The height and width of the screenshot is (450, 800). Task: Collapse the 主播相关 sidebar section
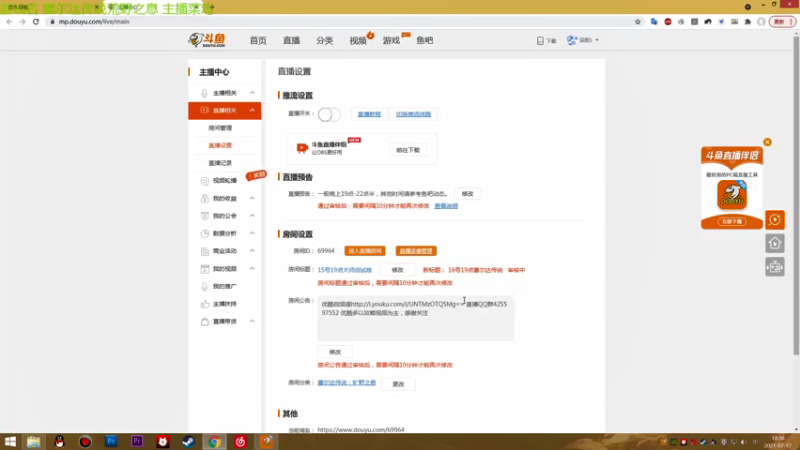(x=252, y=93)
